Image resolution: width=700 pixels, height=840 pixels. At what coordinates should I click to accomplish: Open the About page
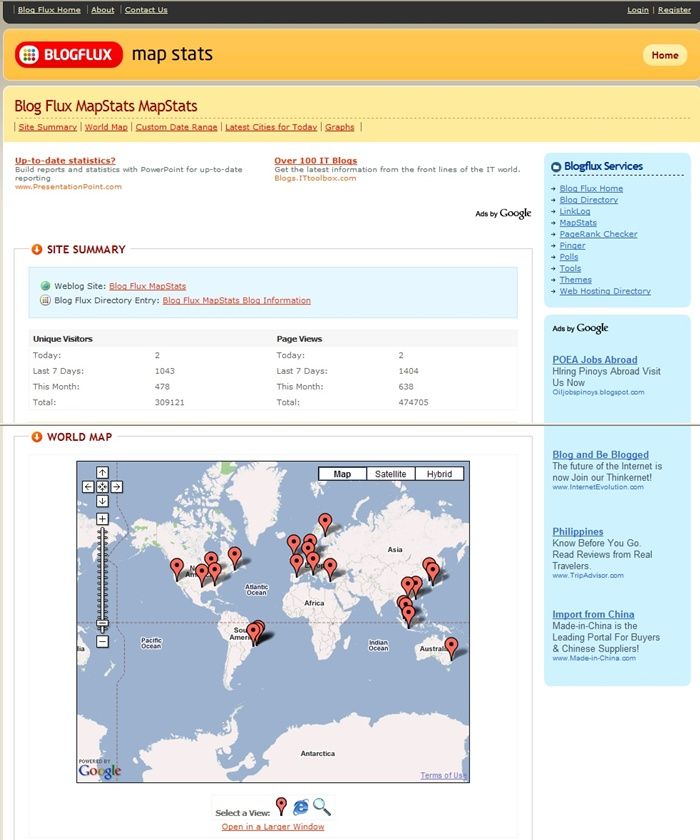click(103, 10)
